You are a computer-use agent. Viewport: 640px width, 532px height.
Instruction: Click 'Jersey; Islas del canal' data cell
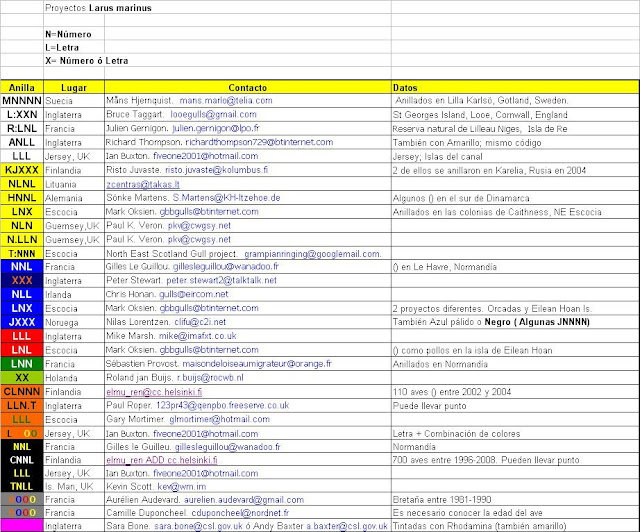[x=515, y=156]
